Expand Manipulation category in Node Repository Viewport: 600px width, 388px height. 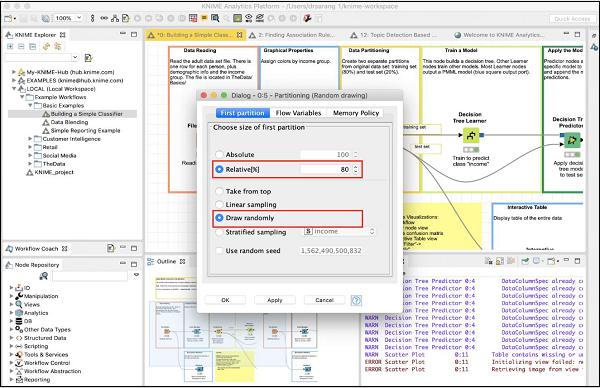[11, 296]
